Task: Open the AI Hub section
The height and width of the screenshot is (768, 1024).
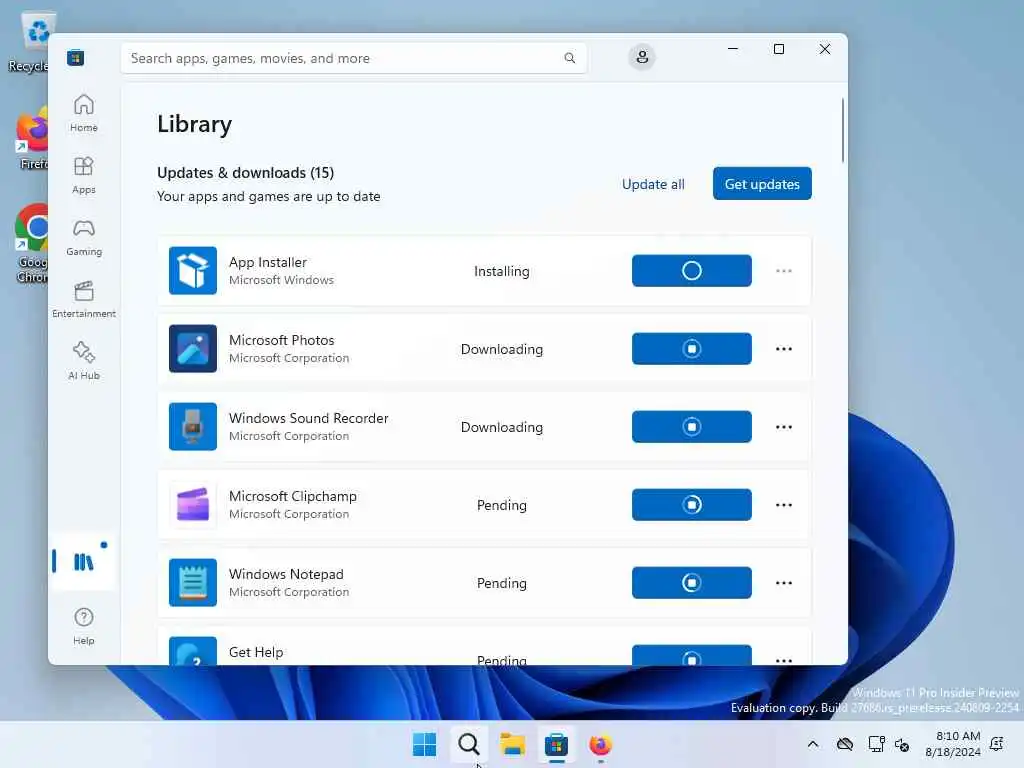Action: 84,361
